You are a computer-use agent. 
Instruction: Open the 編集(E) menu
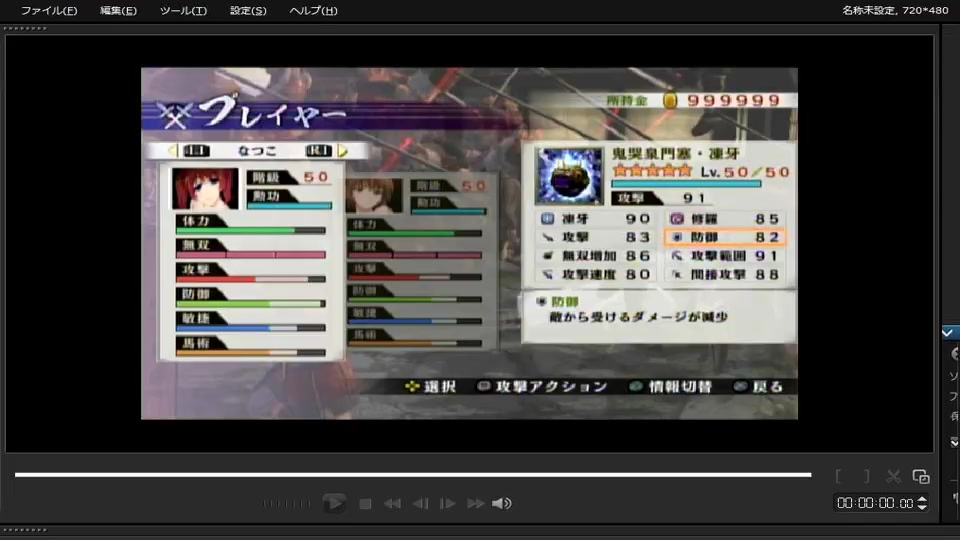(118, 10)
